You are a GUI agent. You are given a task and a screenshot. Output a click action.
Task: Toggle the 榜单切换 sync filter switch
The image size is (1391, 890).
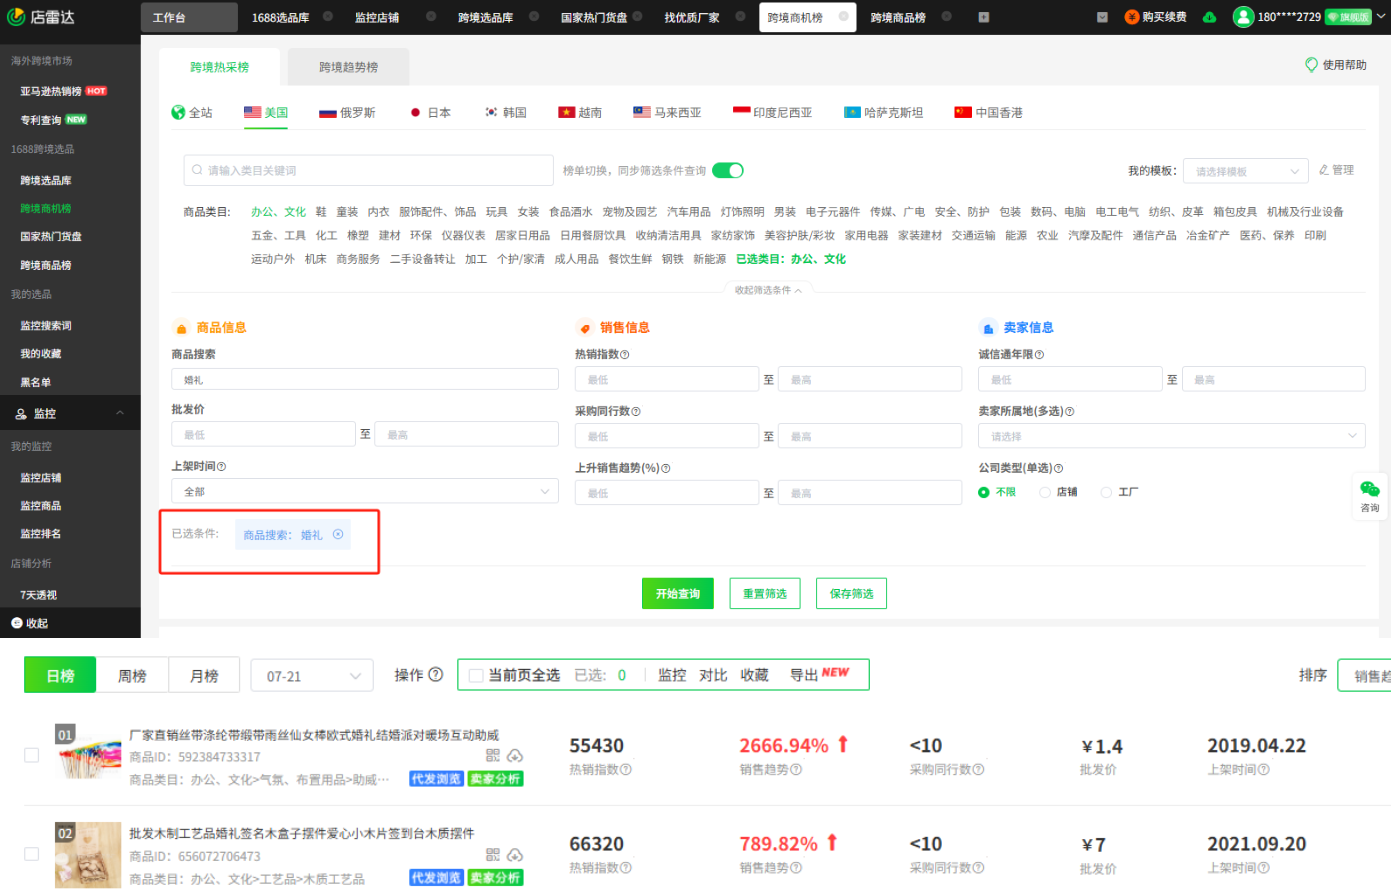(x=728, y=171)
